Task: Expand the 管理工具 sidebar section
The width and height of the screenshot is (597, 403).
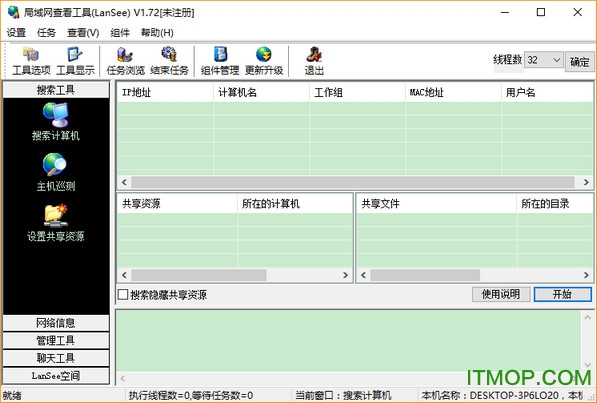Action: 56,341
